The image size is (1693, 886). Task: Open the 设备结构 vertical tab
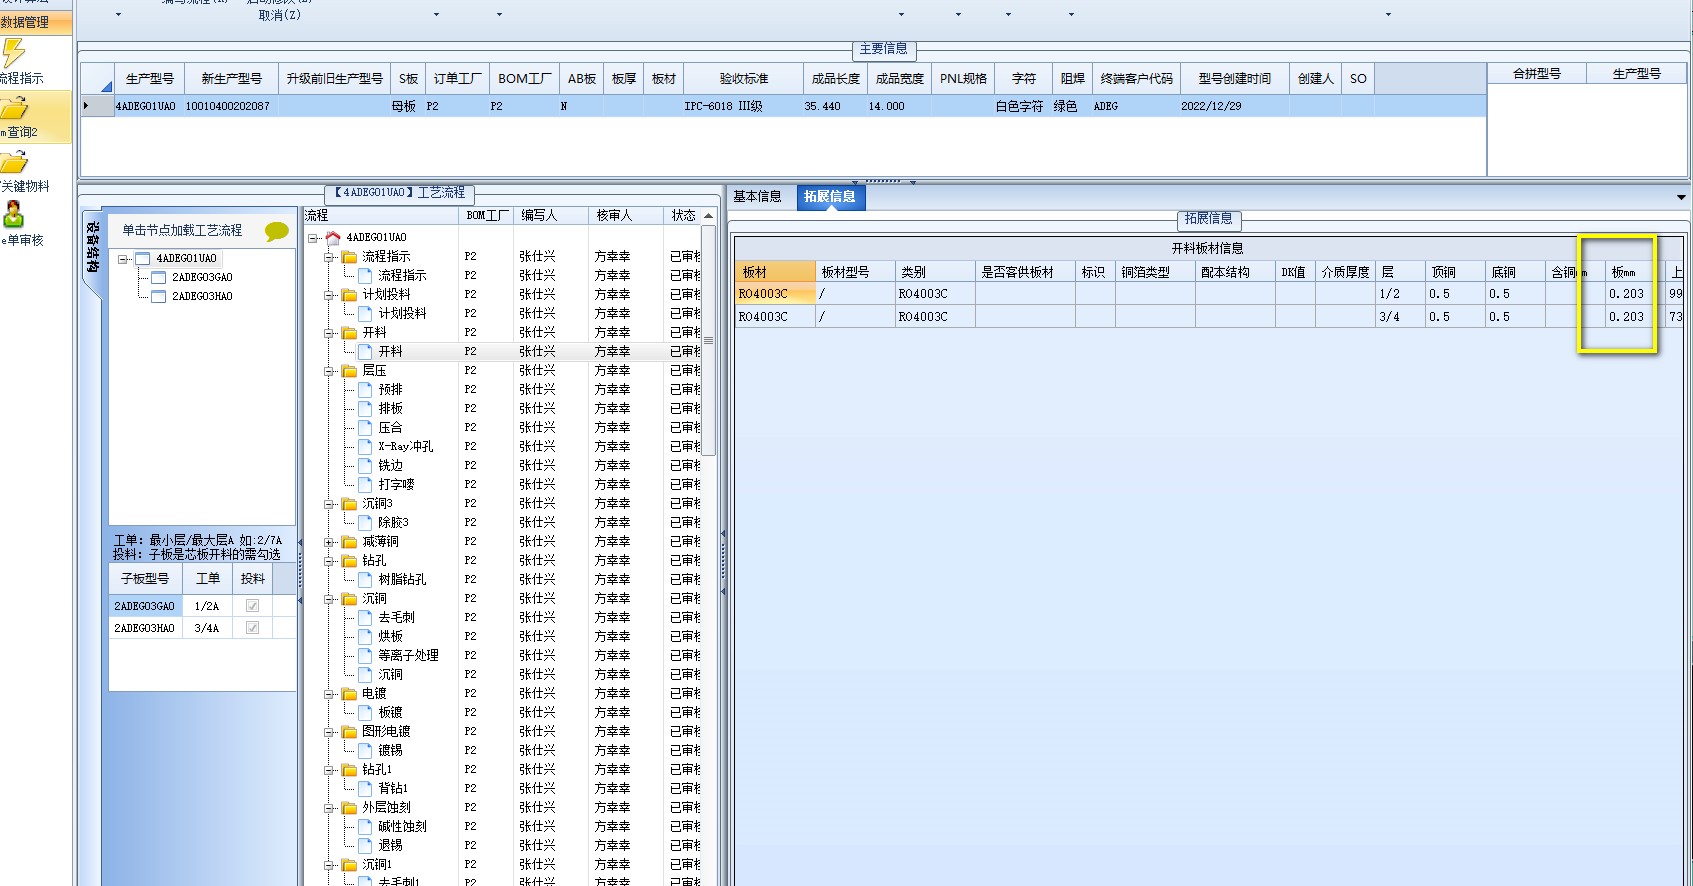click(x=92, y=247)
